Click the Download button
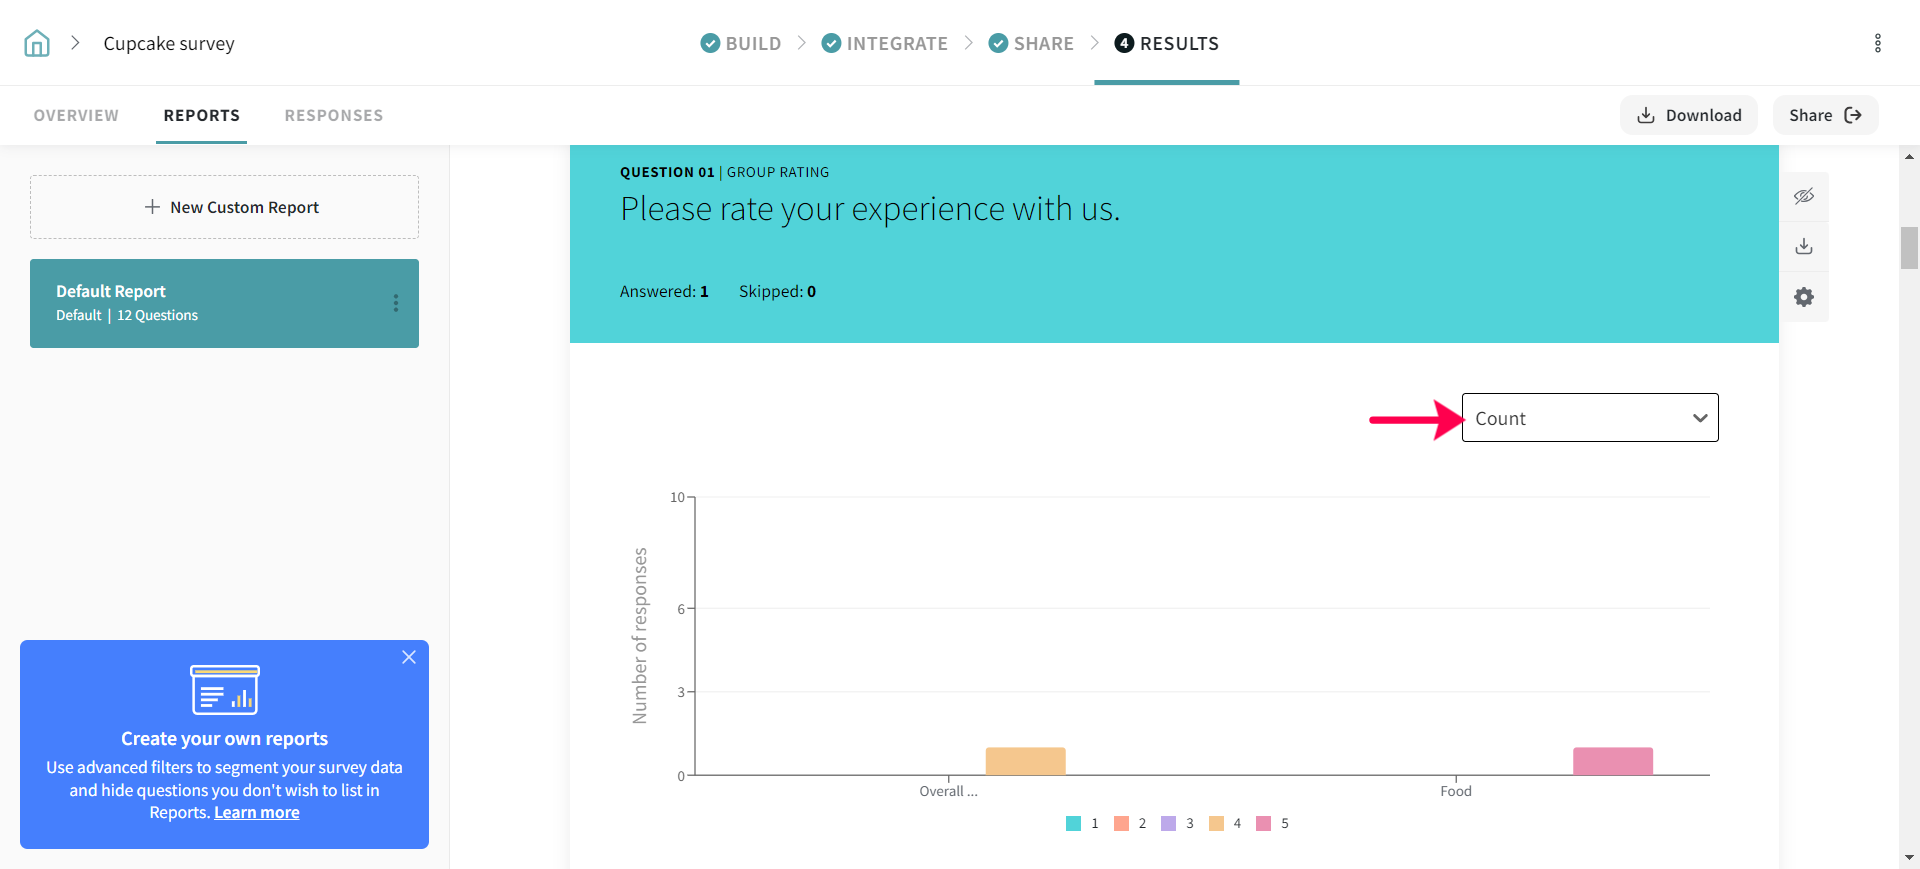Screen dimensions: 1920x869 click(x=1688, y=115)
